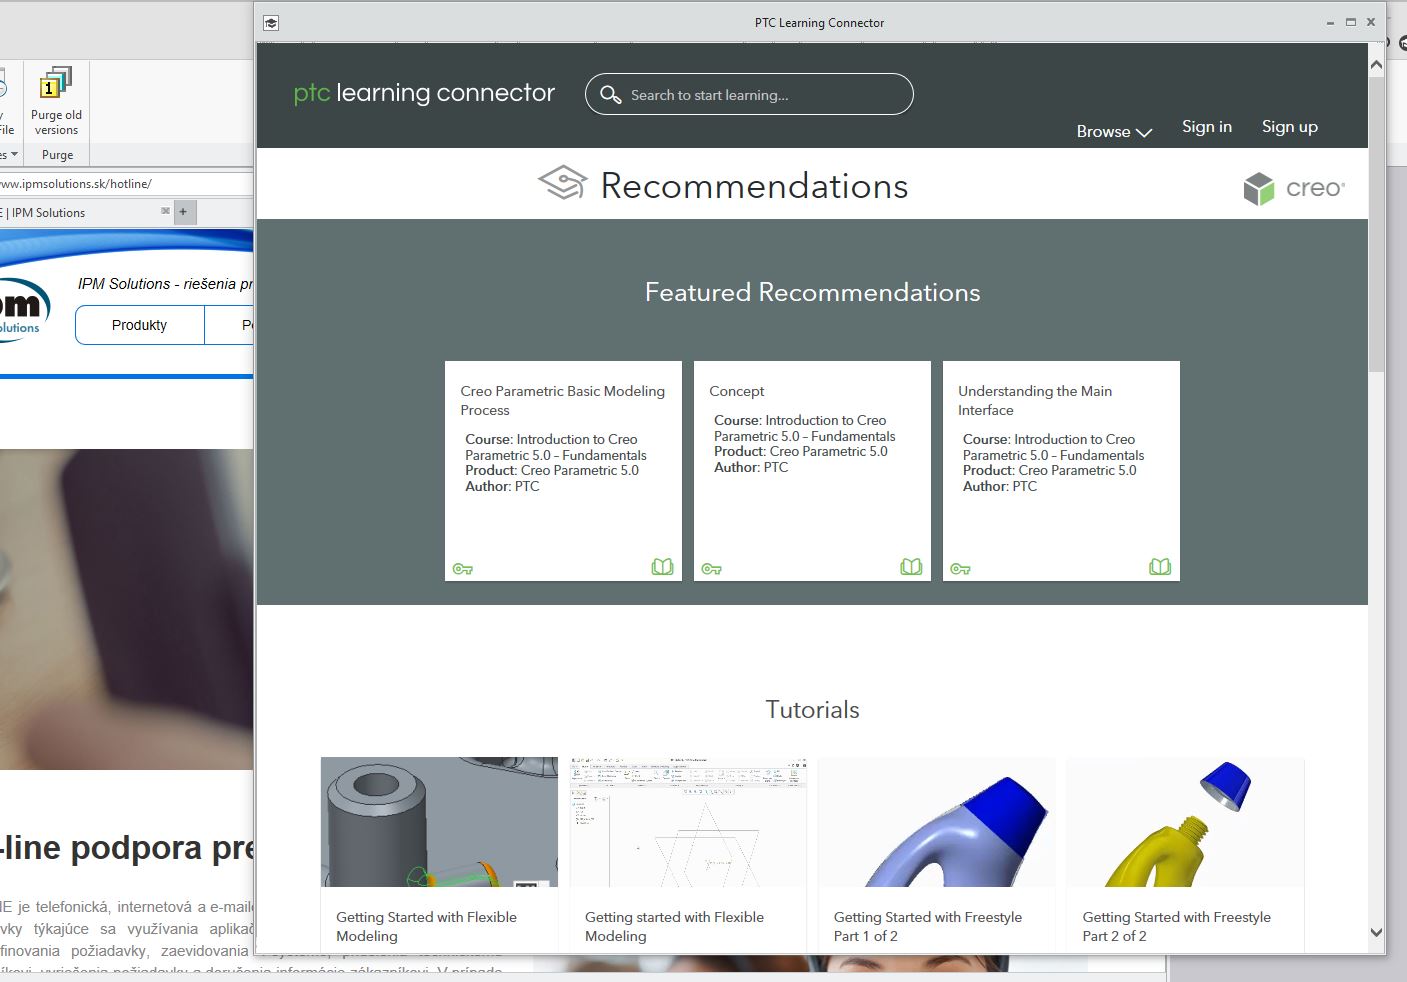Select the IPM Solutions browser tab
1407x982 pixels.
[84, 212]
